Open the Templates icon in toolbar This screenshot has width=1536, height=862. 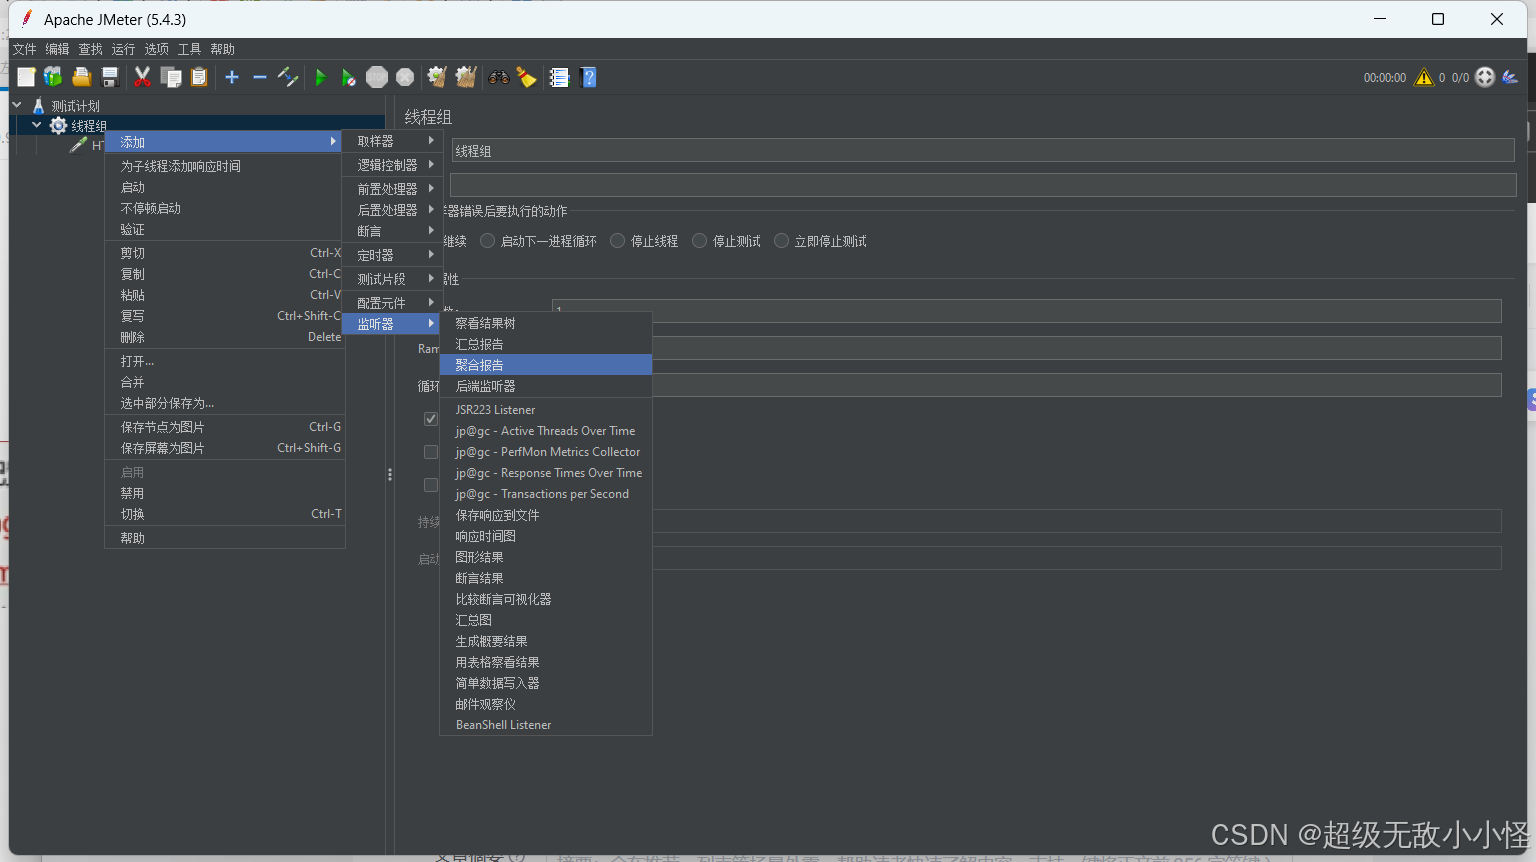[53, 77]
